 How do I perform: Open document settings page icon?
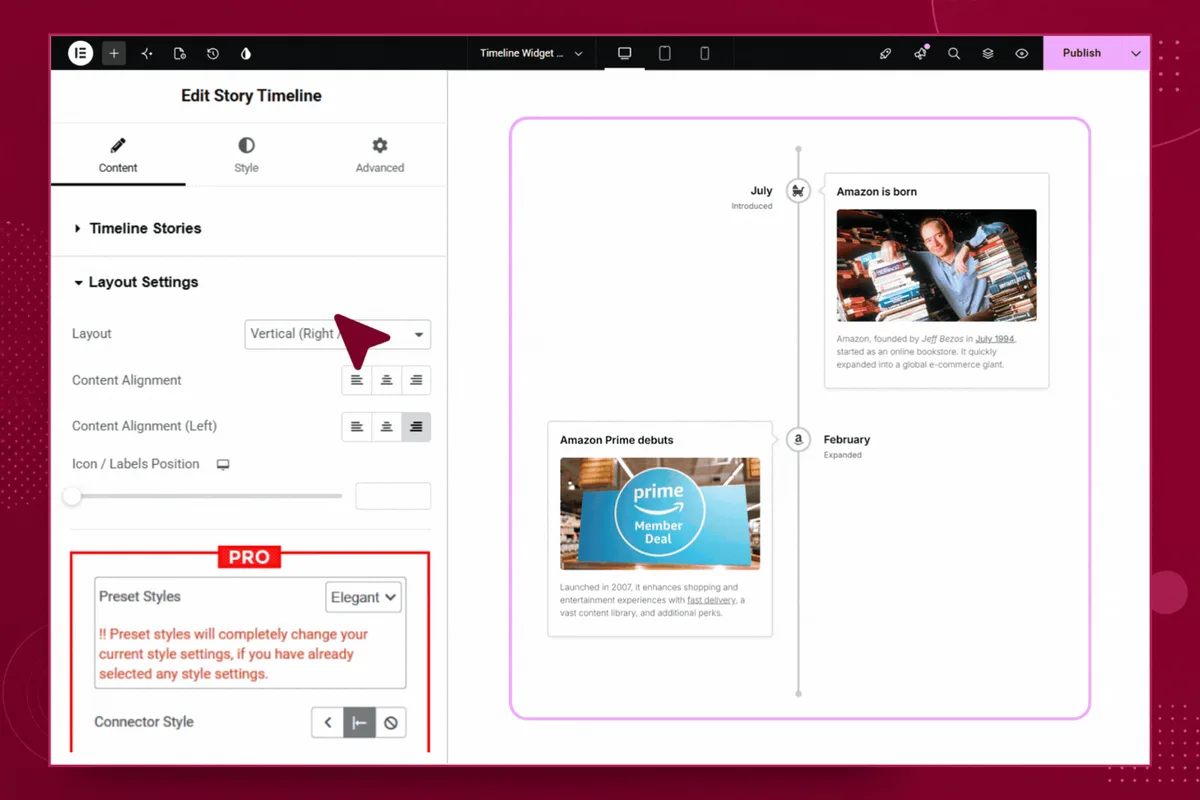(x=180, y=53)
